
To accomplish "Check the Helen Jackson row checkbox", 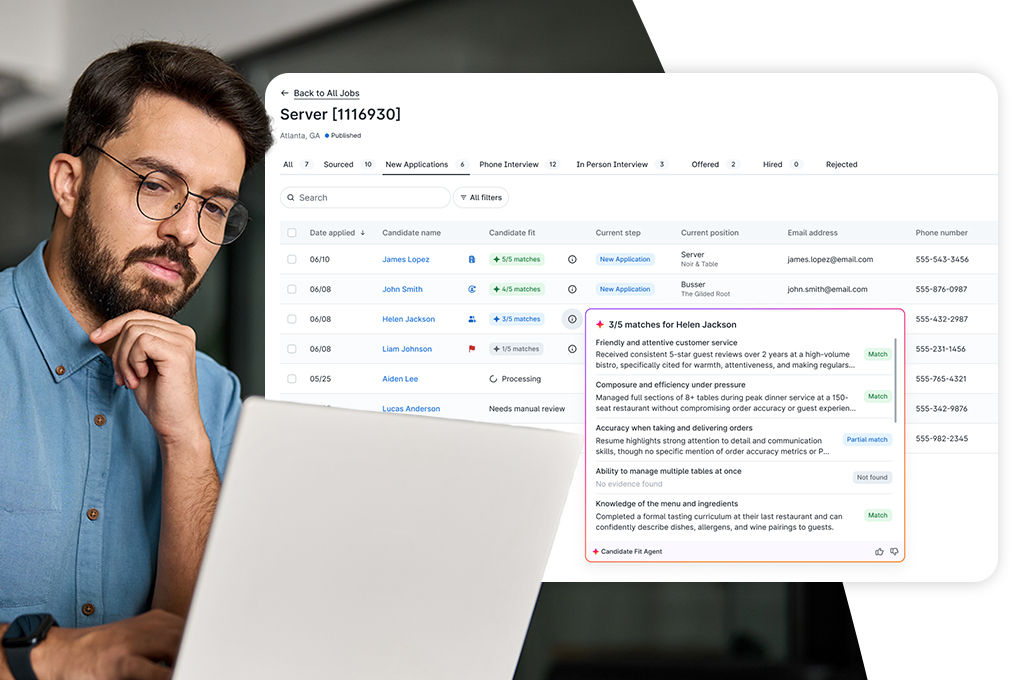I will coord(291,320).
